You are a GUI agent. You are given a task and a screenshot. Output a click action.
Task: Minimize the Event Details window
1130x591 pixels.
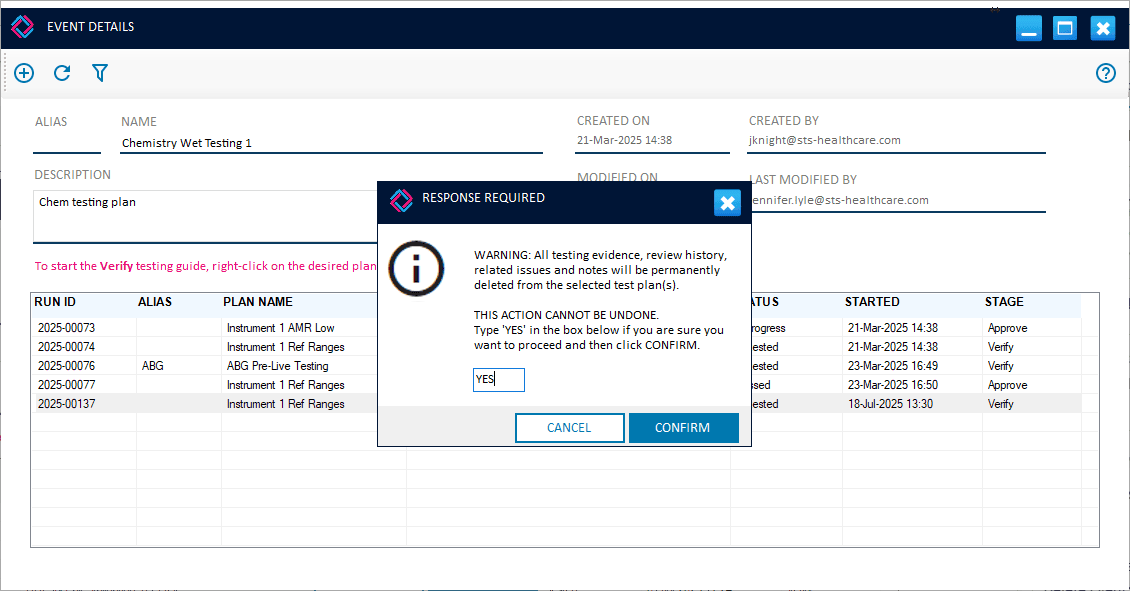coord(1028,28)
